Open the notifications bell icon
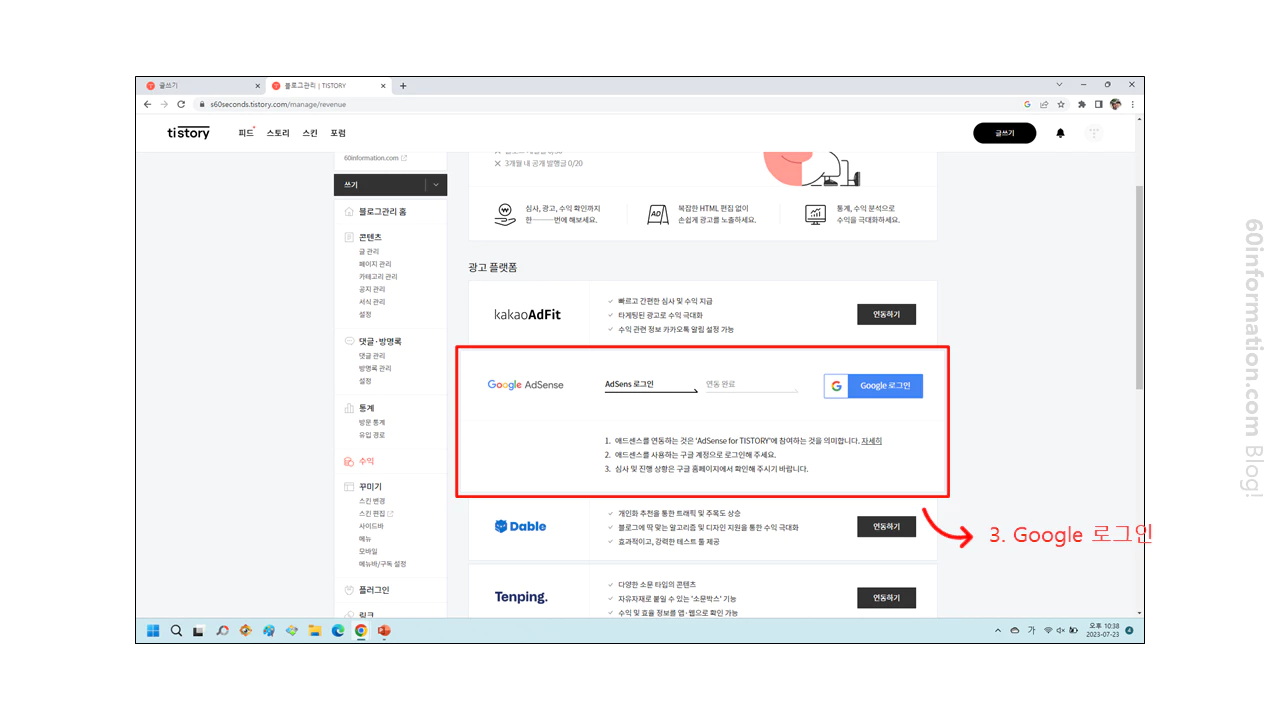Image resolution: width=1280 pixels, height=720 pixels. point(1061,133)
